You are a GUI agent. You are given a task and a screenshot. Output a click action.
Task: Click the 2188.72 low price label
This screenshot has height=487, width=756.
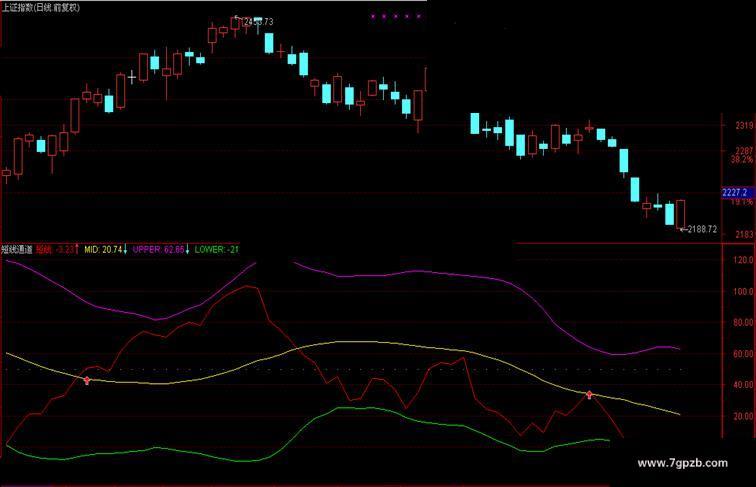pos(702,230)
